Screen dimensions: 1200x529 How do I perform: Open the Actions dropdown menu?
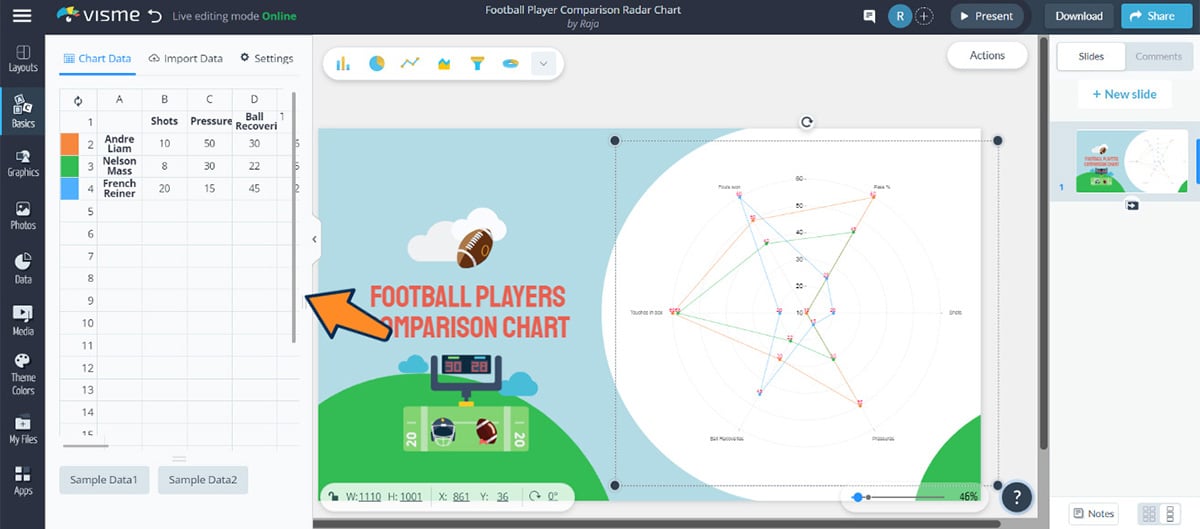pyautogui.click(x=987, y=56)
